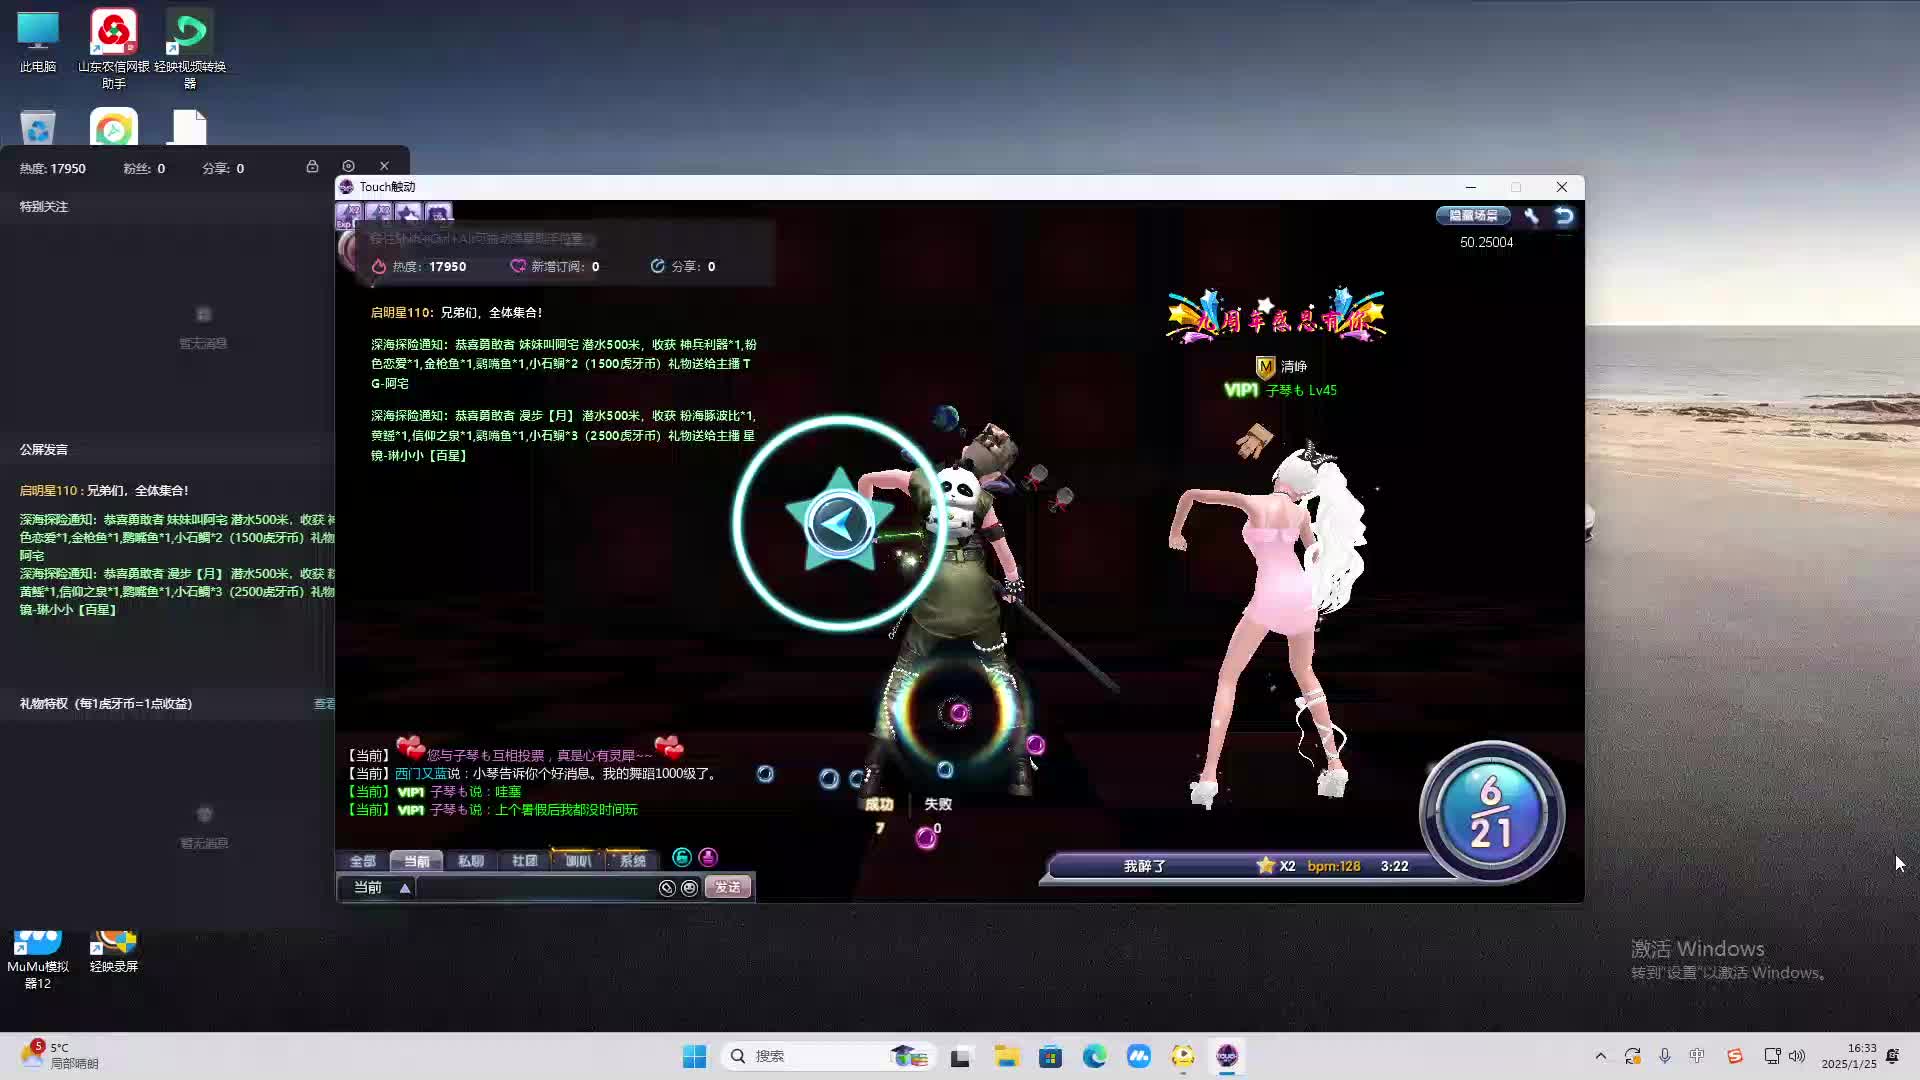Click the emoji smiley icon in chat

(689, 888)
